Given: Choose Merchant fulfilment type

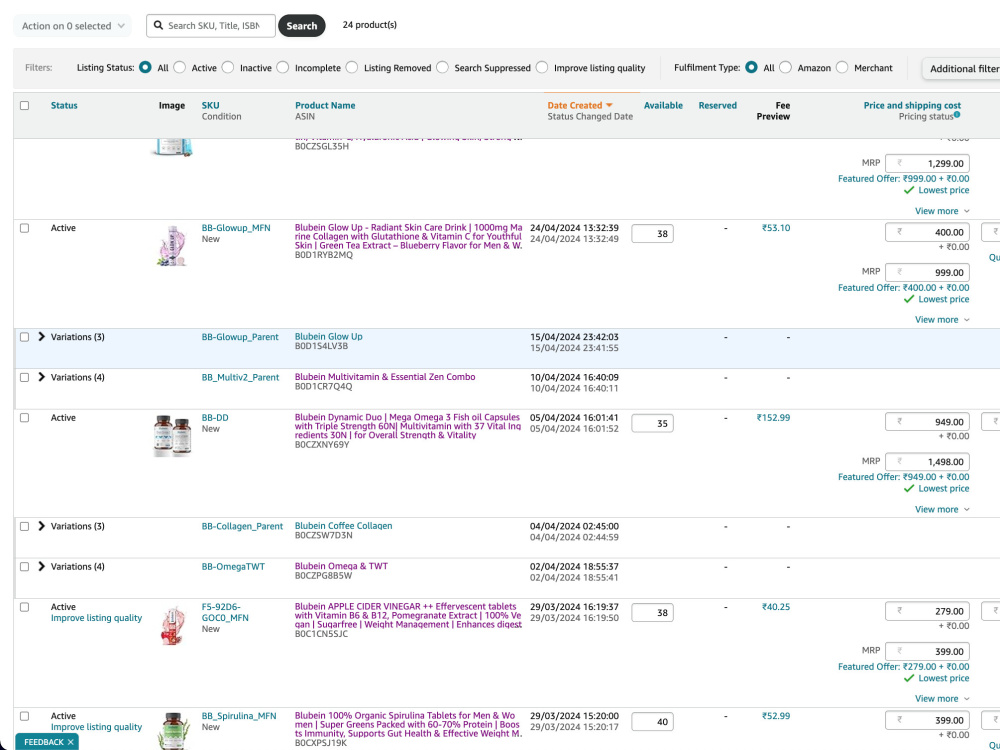Looking at the screenshot, I should point(842,67).
